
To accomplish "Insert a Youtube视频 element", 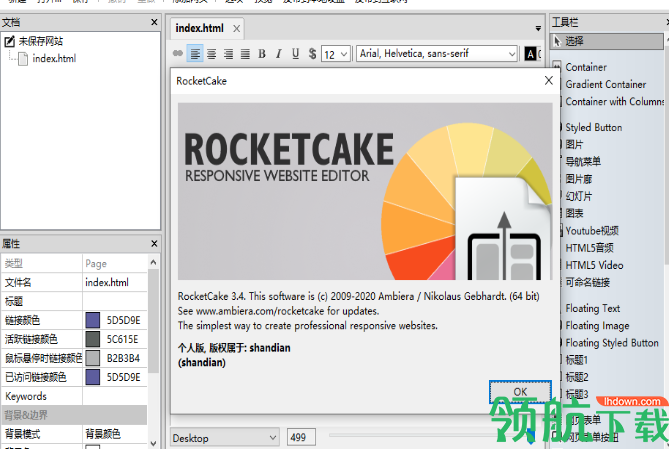I will pos(592,231).
